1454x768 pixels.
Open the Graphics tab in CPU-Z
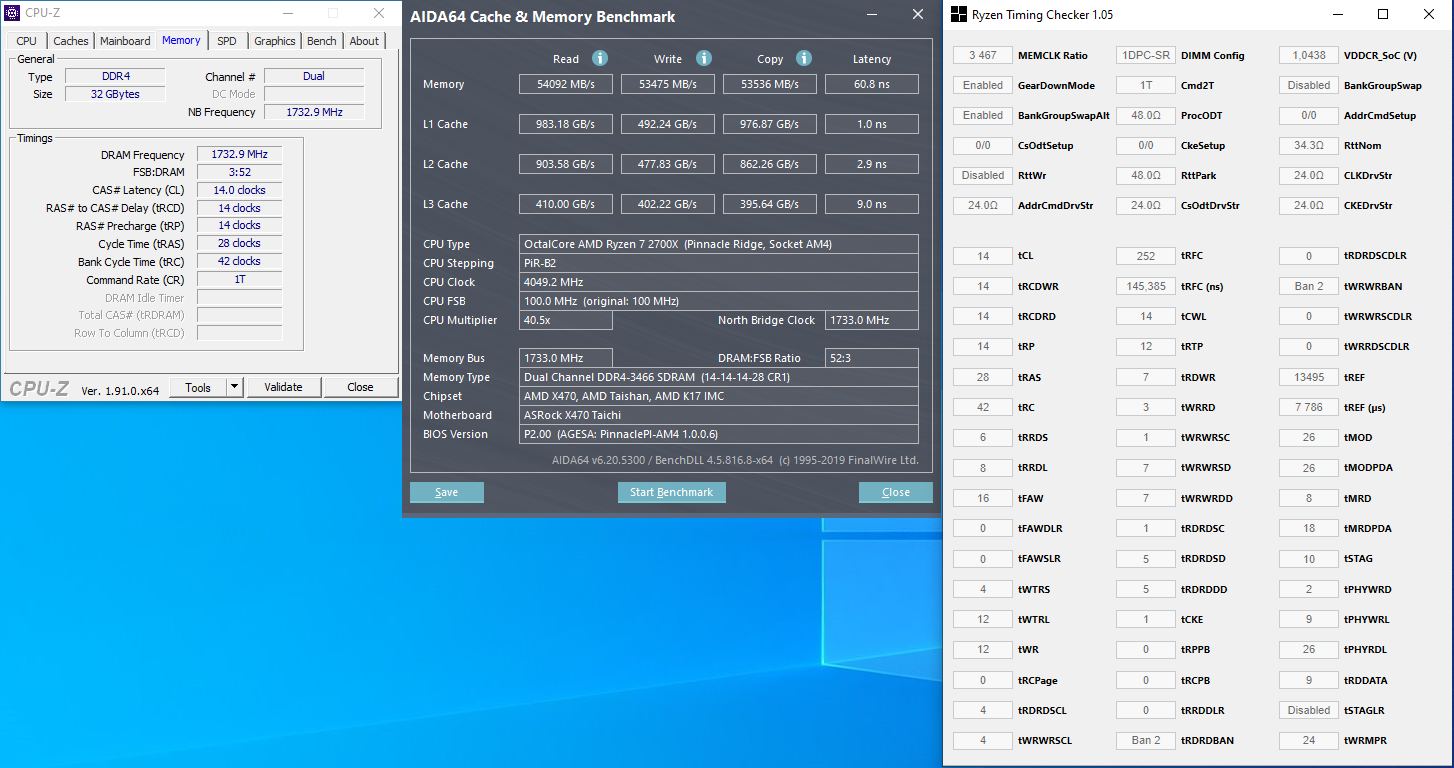click(275, 41)
